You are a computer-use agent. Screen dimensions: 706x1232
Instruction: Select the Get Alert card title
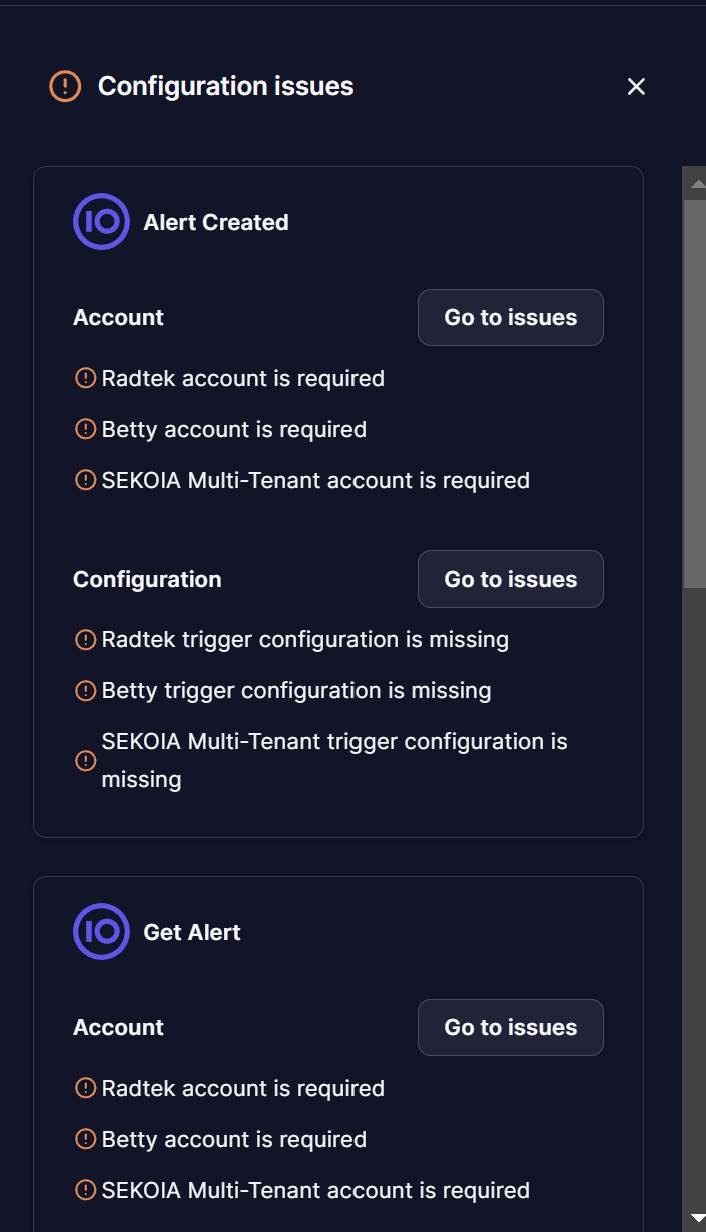point(192,932)
